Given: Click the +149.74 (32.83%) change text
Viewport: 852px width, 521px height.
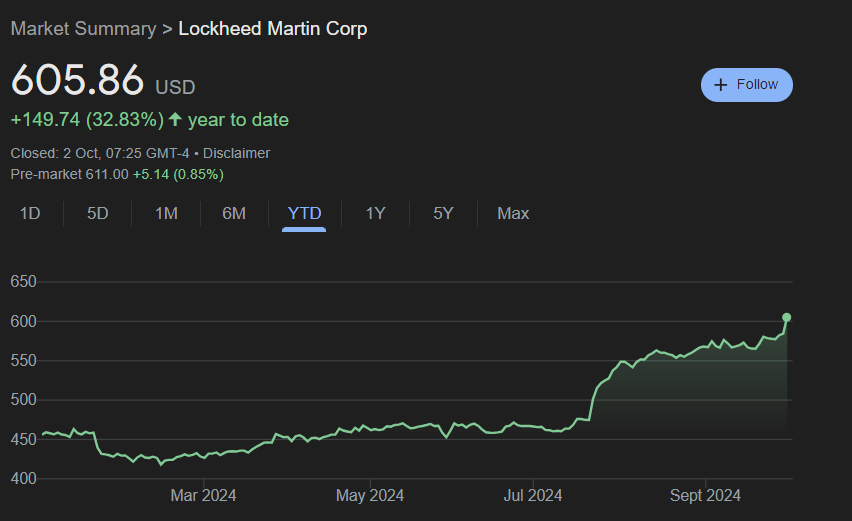Looking at the screenshot, I should point(87,120).
